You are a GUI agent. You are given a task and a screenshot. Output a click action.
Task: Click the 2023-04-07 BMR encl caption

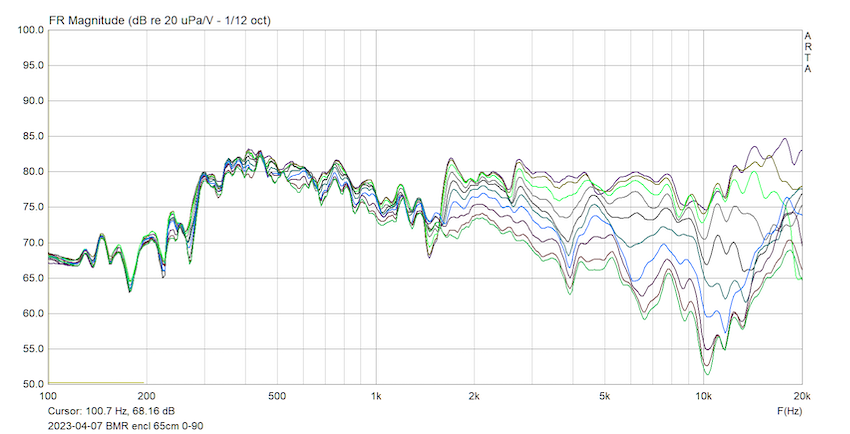coord(126,425)
